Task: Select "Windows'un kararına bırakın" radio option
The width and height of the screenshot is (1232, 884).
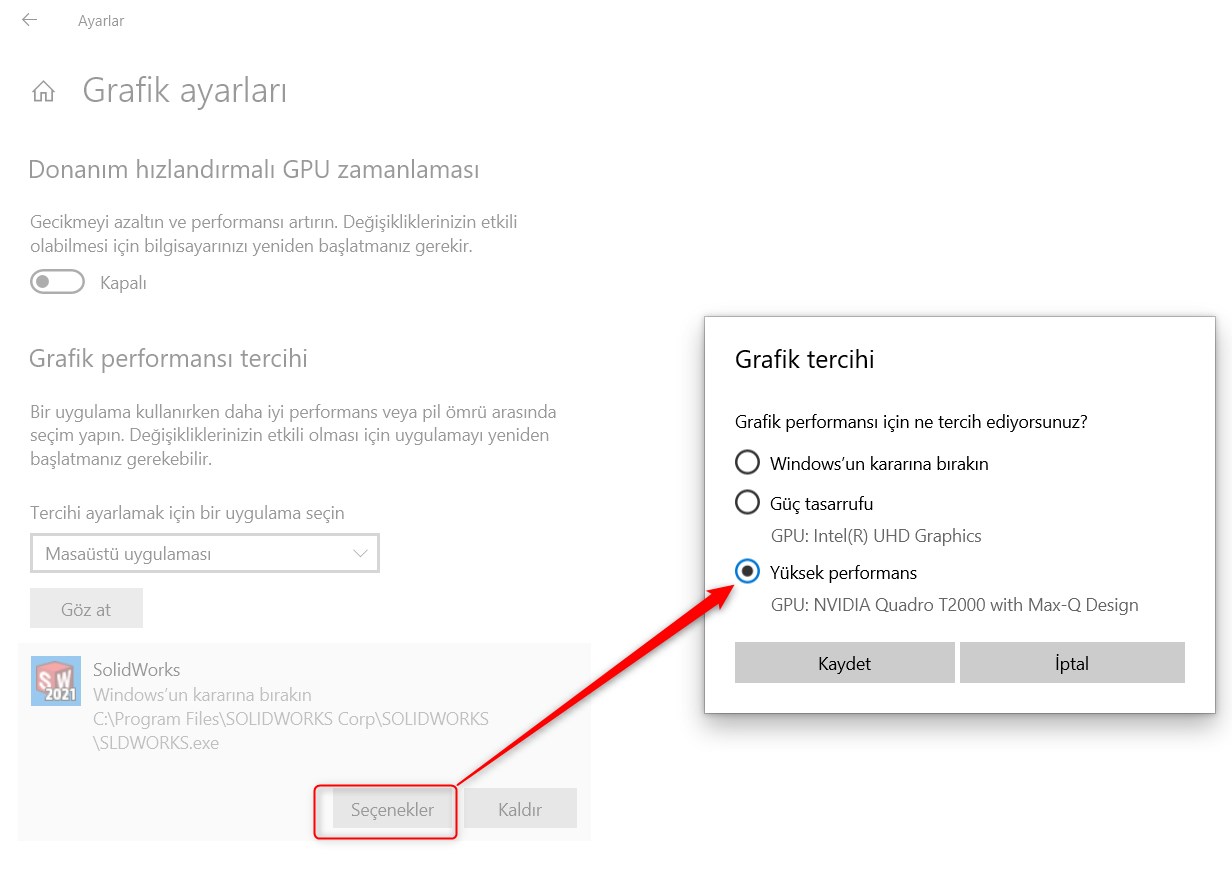Action: click(747, 463)
